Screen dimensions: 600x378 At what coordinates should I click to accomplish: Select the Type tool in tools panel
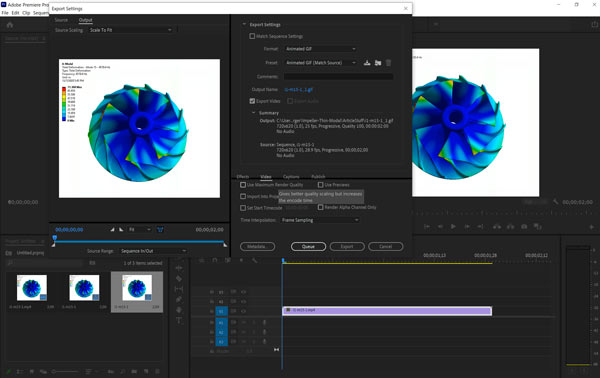[179, 320]
